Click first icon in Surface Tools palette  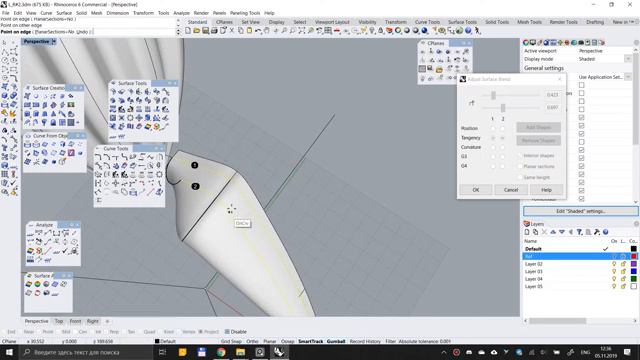click(x=113, y=92)
